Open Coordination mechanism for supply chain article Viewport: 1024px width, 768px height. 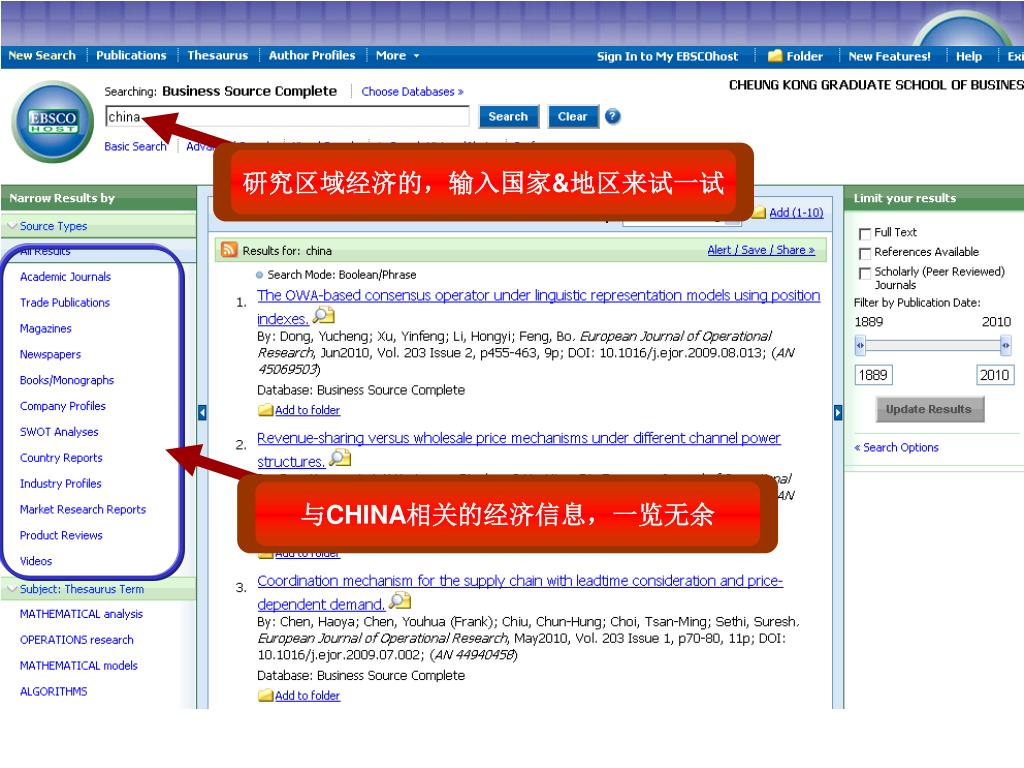coord(520,592)
